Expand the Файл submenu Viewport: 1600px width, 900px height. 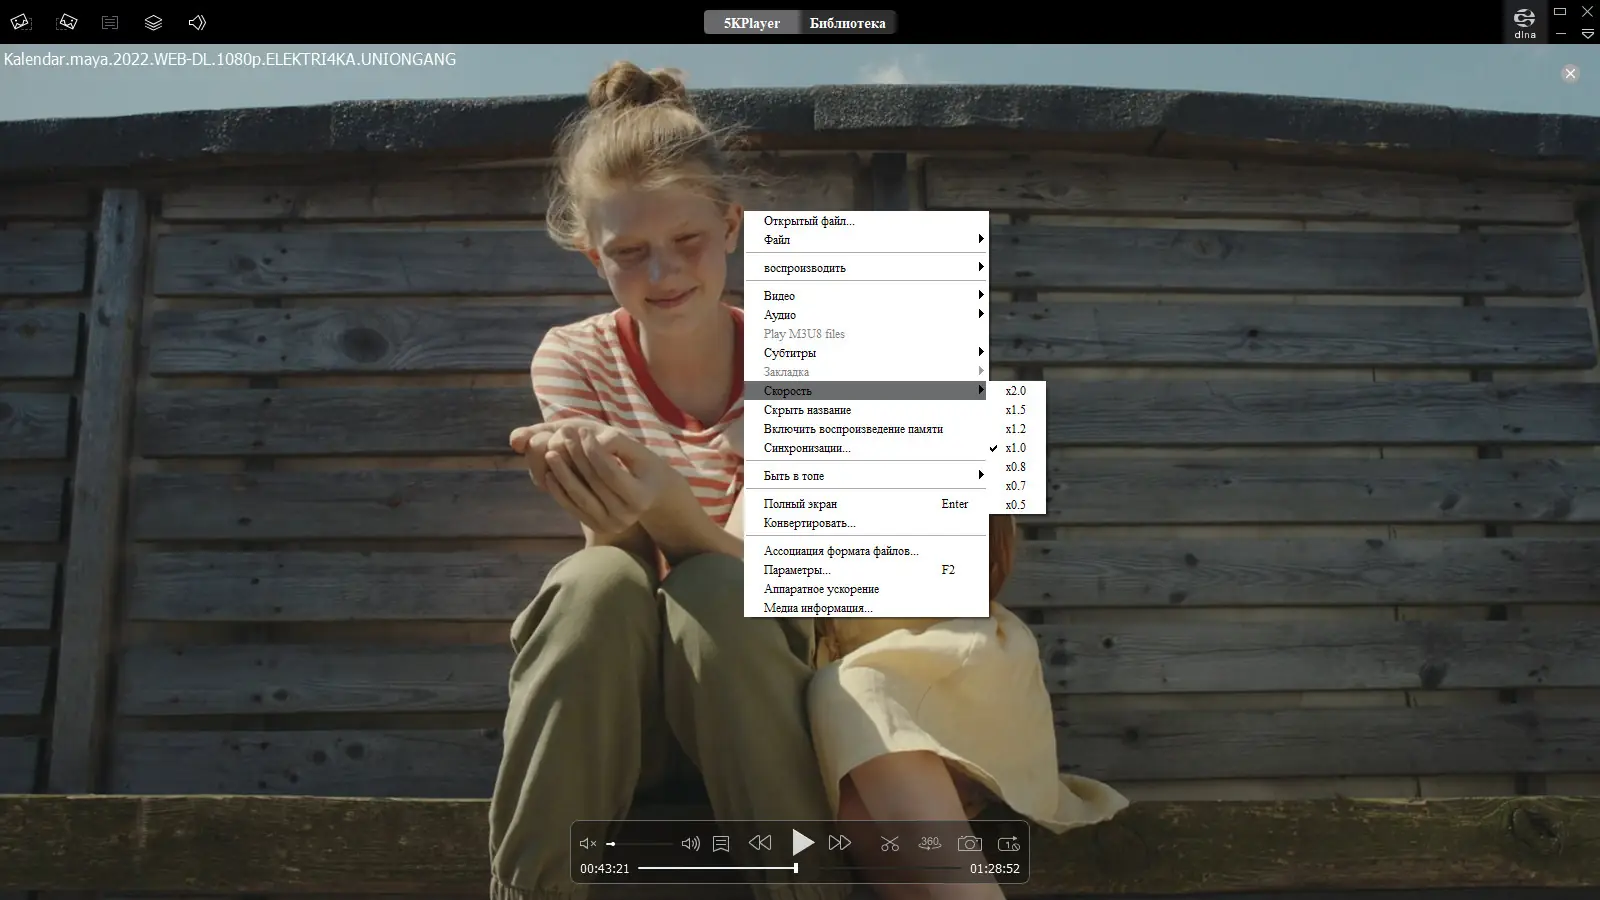866,240
